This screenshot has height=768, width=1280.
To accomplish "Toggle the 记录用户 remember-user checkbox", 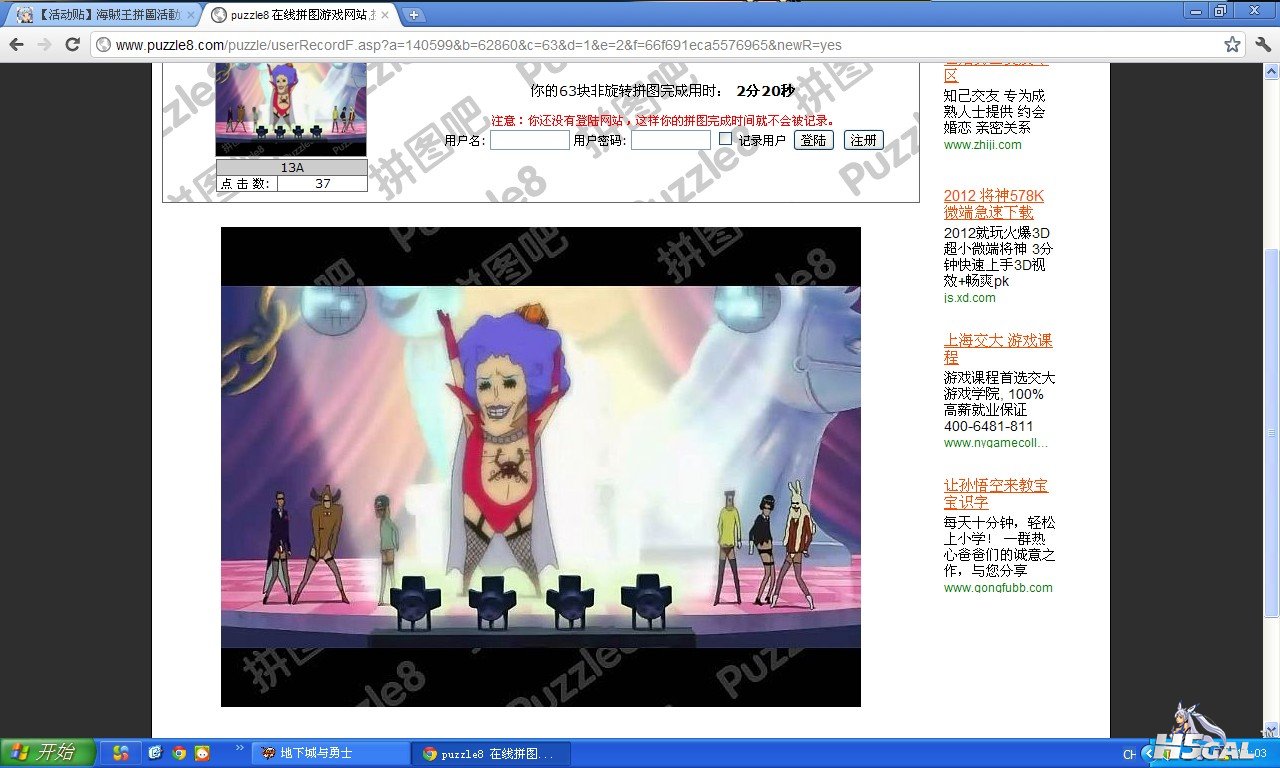I will coord(725,139).
